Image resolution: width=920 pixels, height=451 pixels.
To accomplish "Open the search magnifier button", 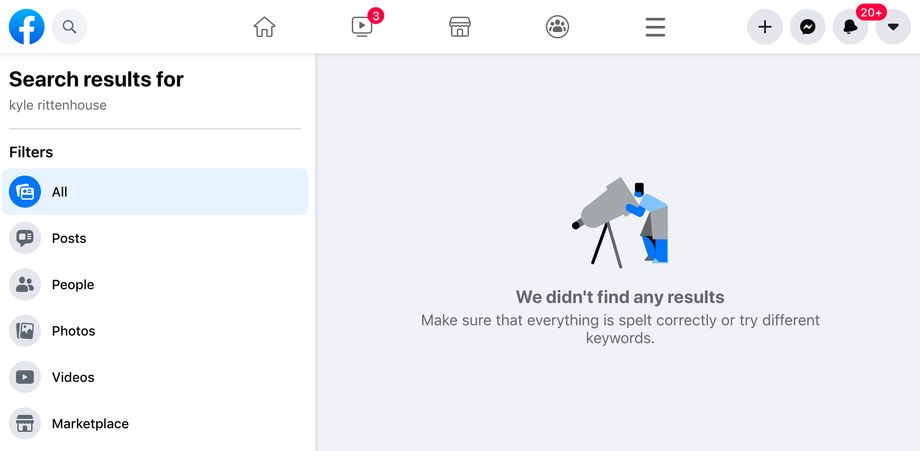I will (69, 27).
